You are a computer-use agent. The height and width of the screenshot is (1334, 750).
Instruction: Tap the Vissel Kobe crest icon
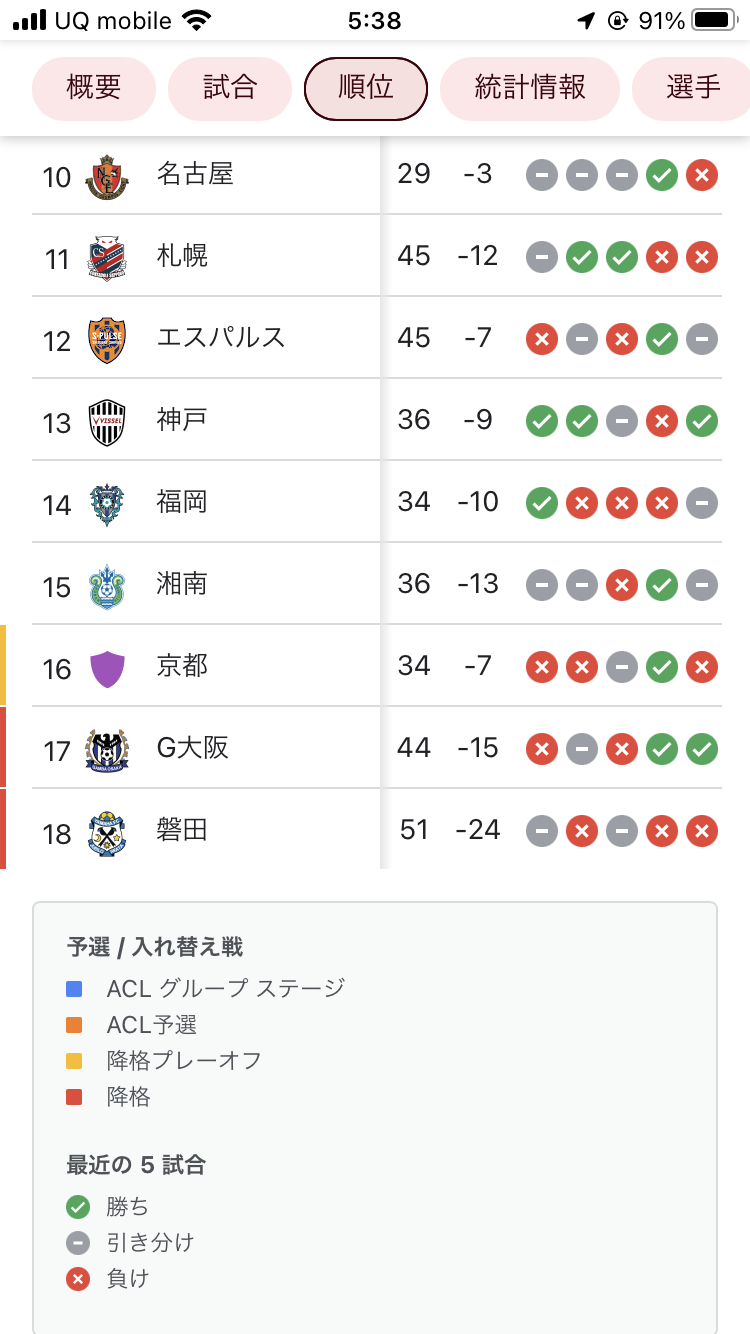click(x=107, y=422)
